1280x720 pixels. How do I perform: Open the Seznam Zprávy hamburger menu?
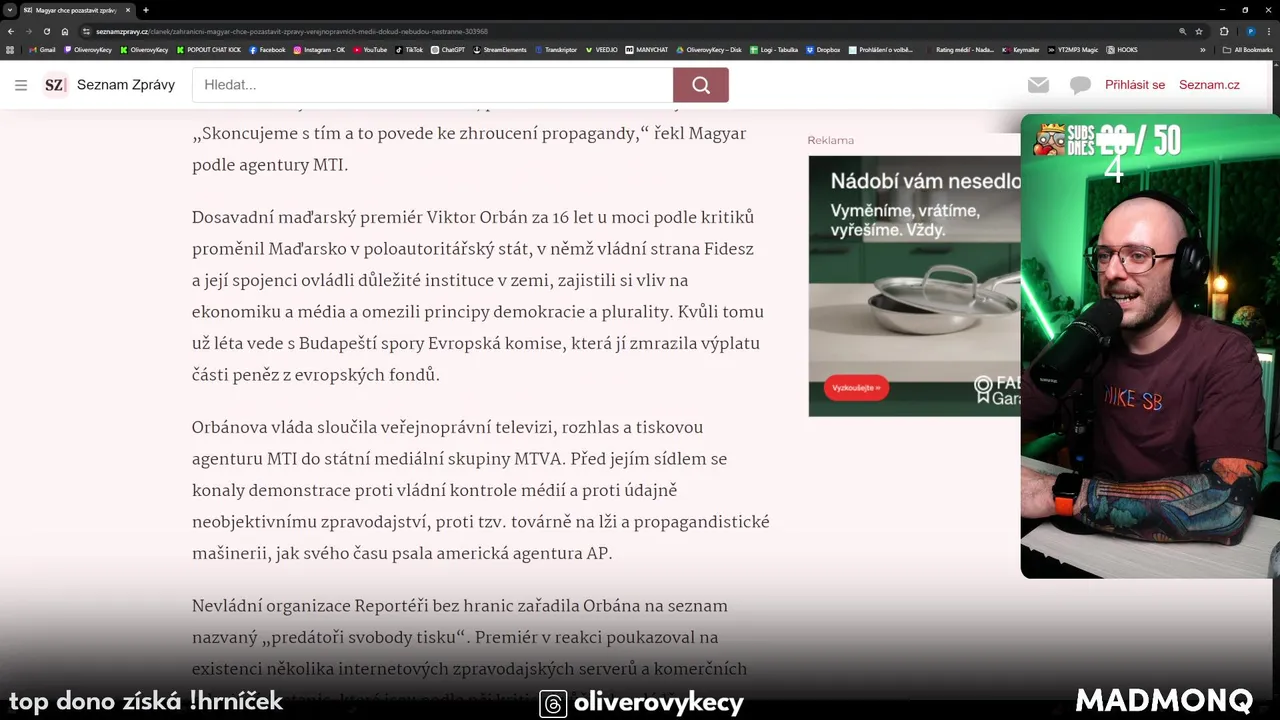[21, 85]
